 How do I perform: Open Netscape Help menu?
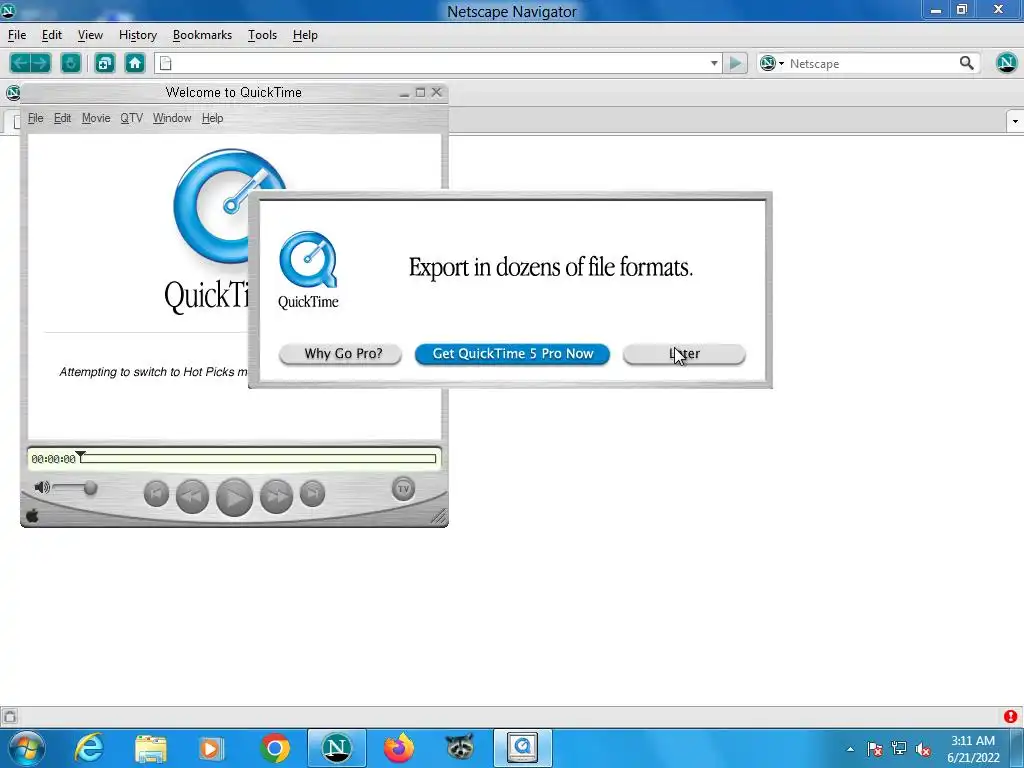pos(305,35)
